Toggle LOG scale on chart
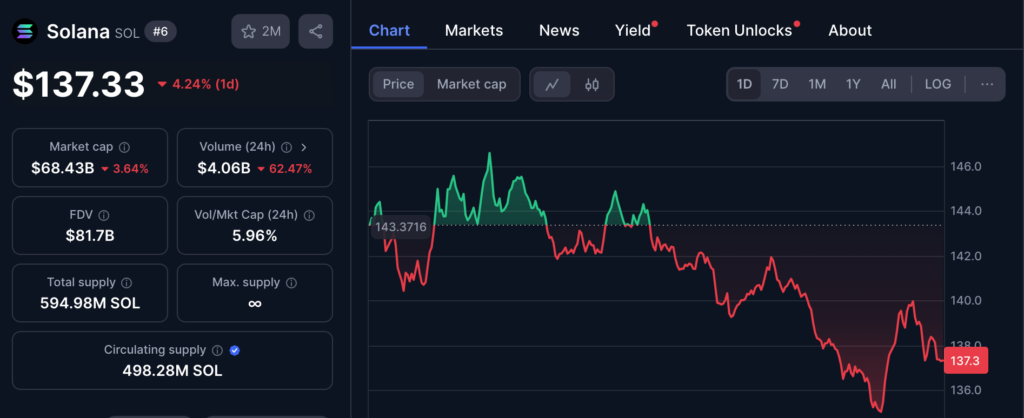Viewport: 1024px width, 418px height. coord(938,84)
